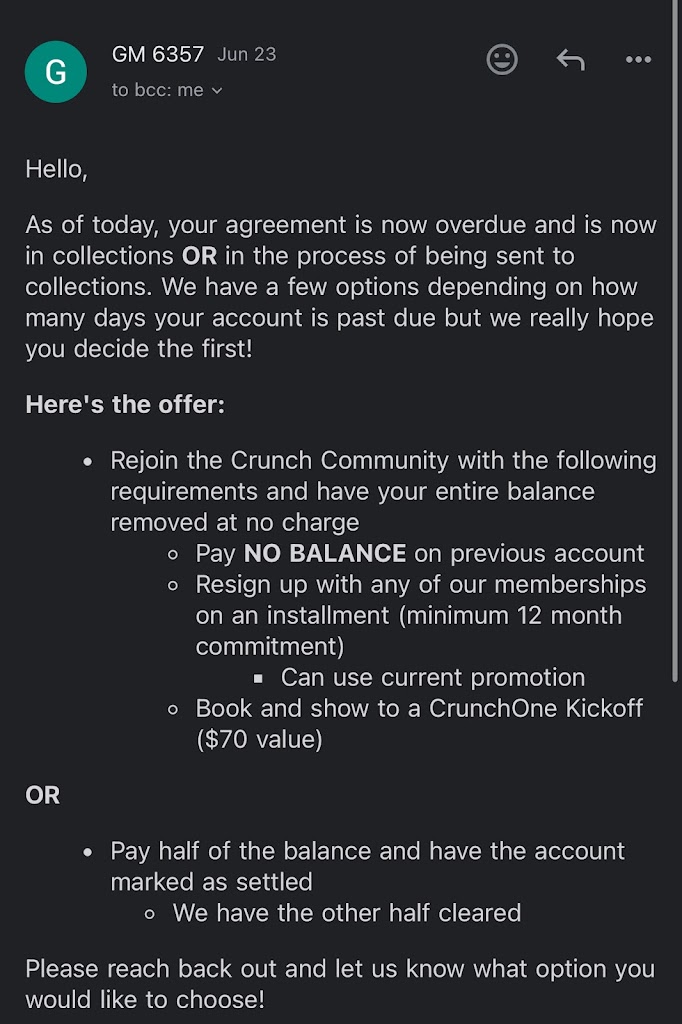Click the "Here's the offer:" heading
Viewport: 682px width, 1024px height.
(125, 405)
